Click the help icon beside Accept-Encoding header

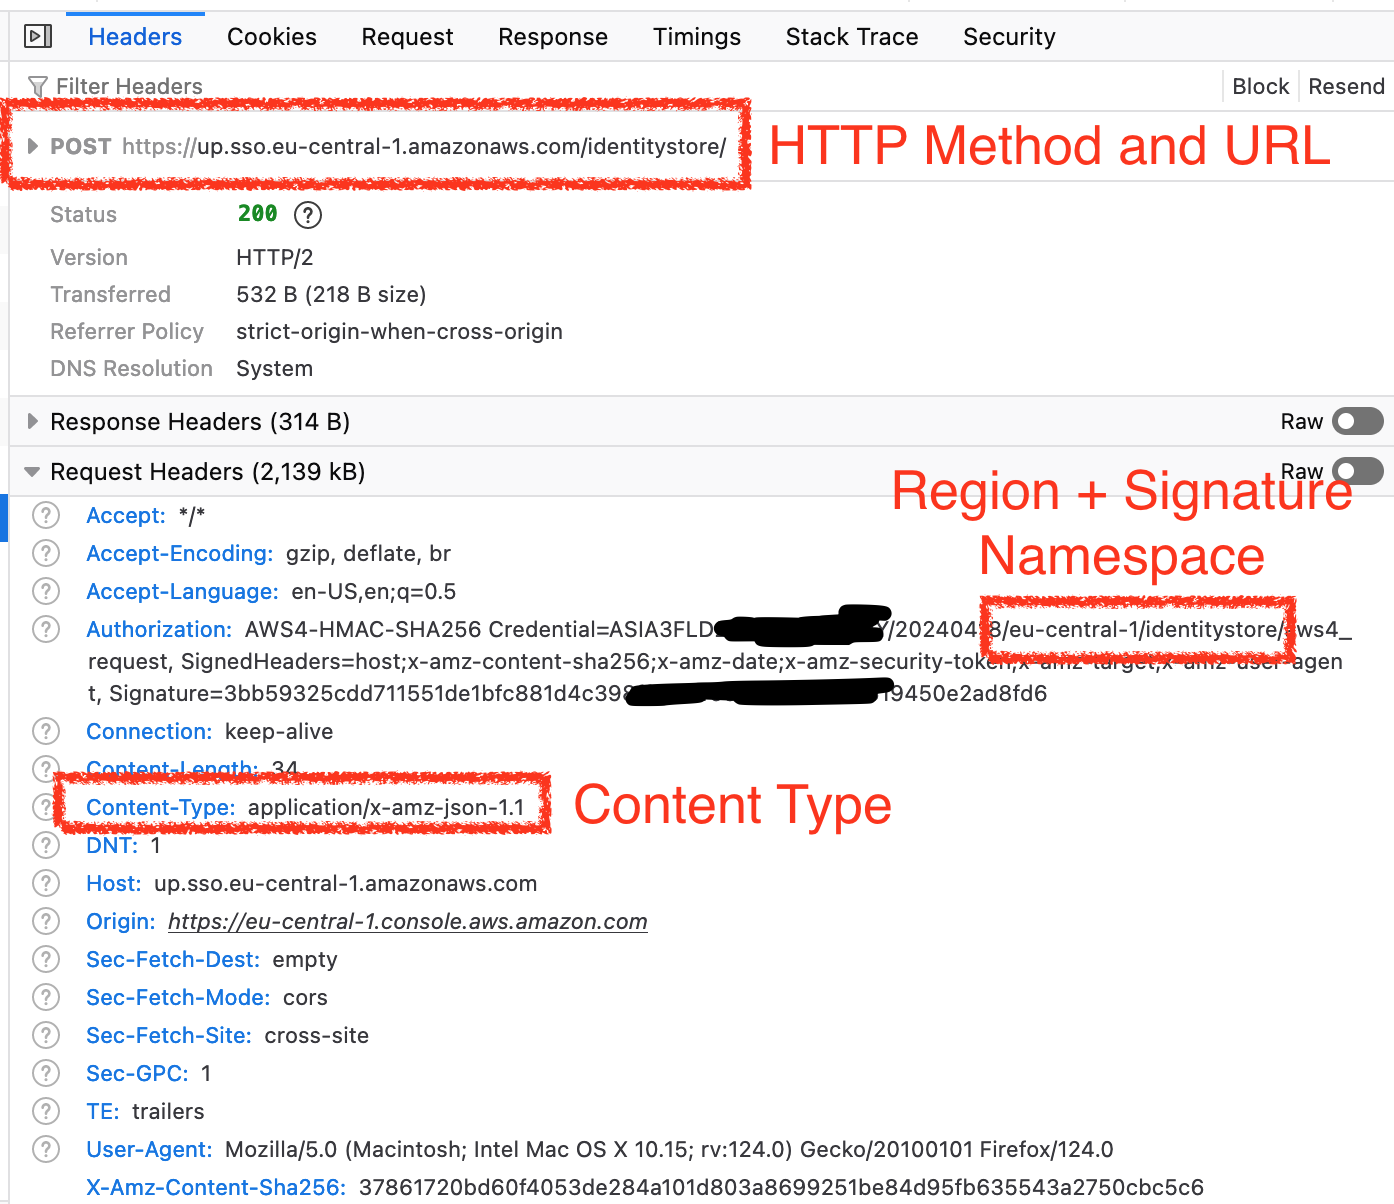46,553
